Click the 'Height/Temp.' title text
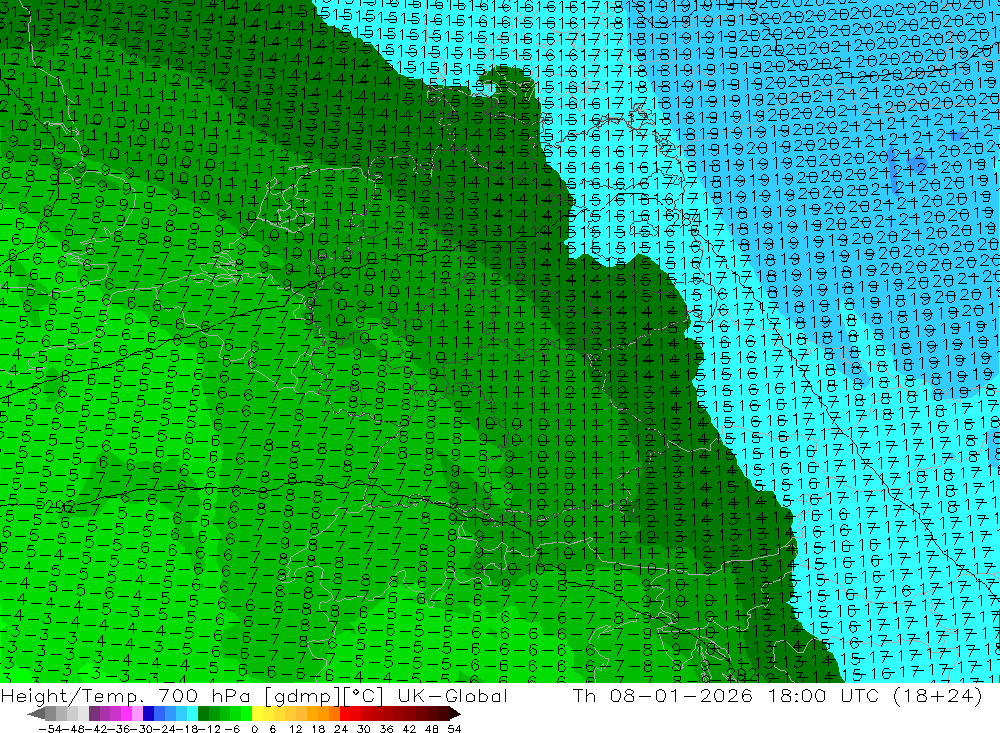The image size is (1000, 733). coord(73,696)
